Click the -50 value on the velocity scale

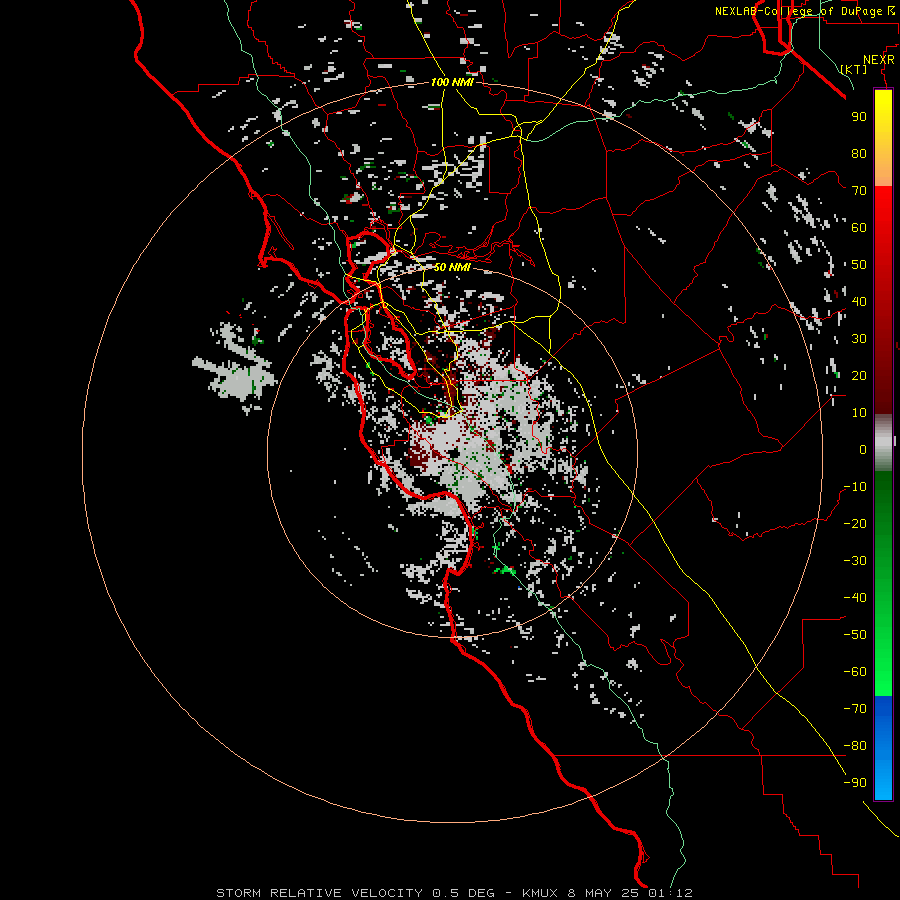855,635
